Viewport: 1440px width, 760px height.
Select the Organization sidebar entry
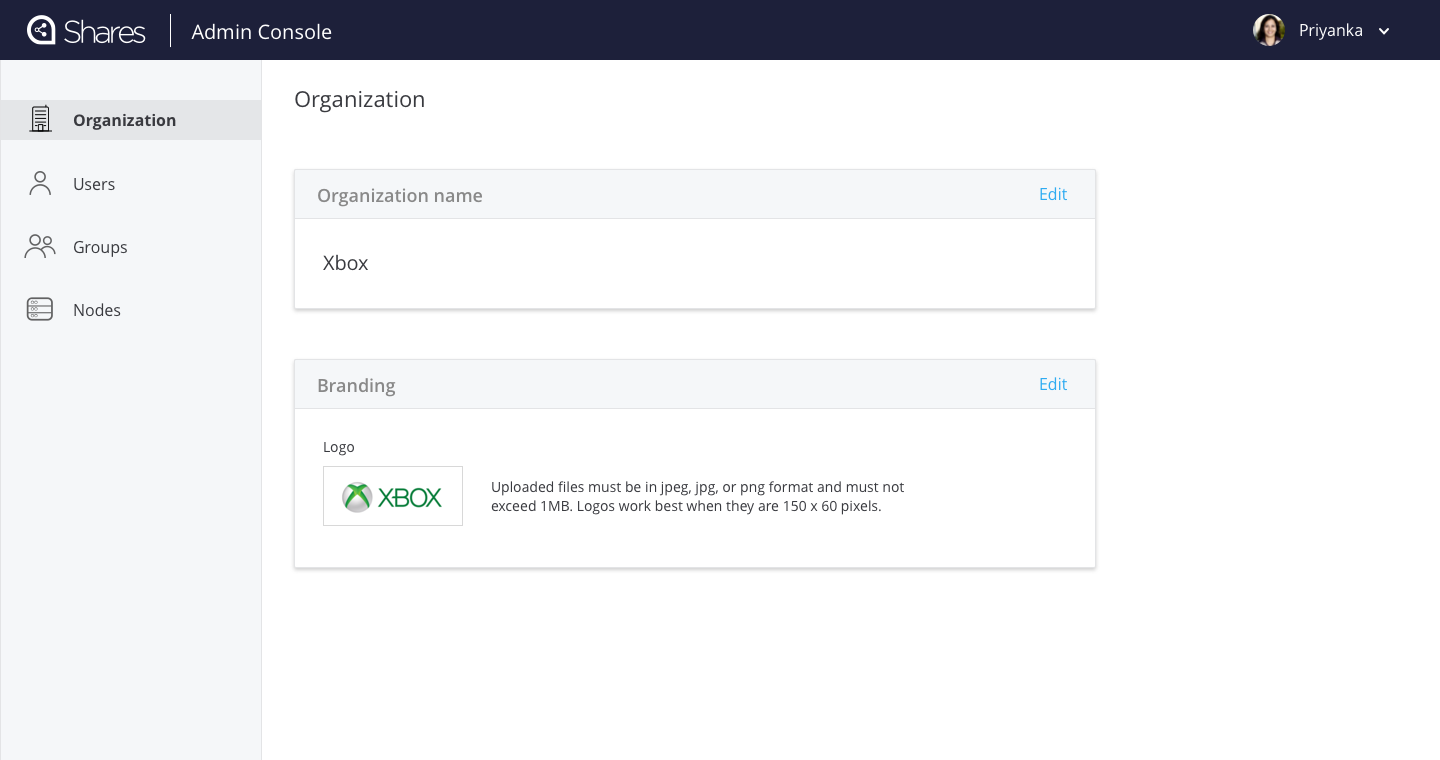(124, 120)
